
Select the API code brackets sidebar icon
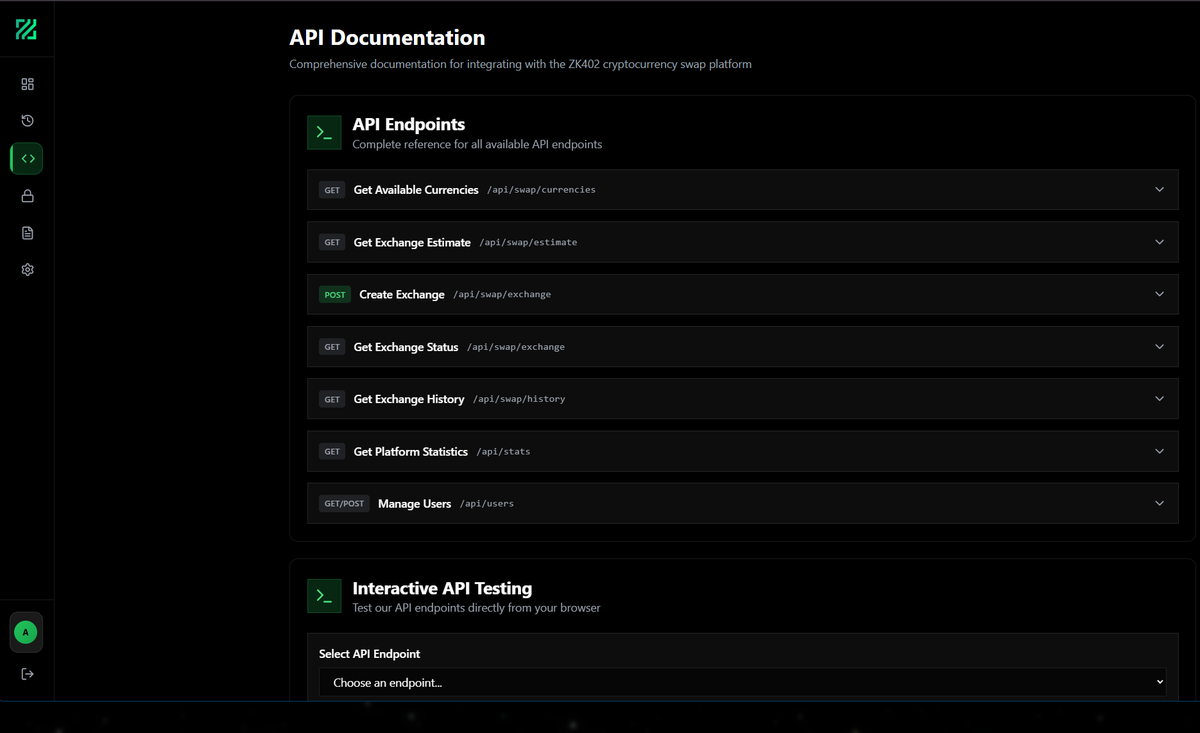coord(27,158)
